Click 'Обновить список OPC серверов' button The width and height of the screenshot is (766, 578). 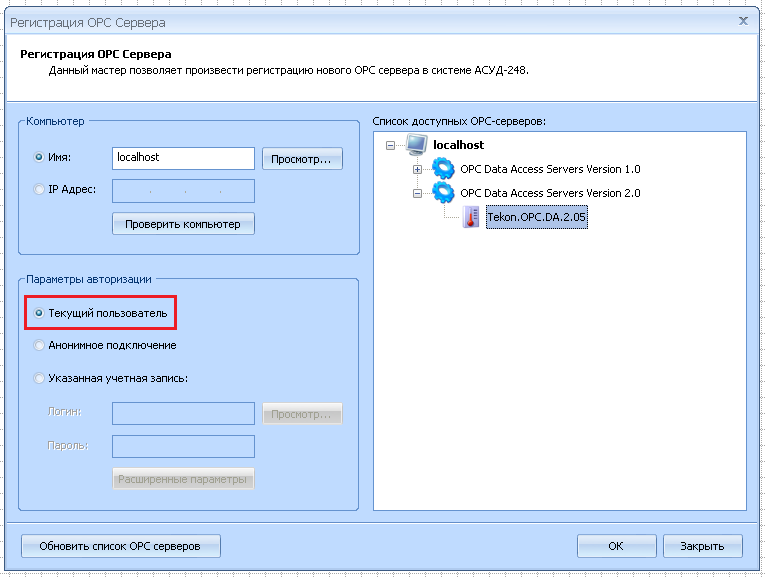[120, 546]
